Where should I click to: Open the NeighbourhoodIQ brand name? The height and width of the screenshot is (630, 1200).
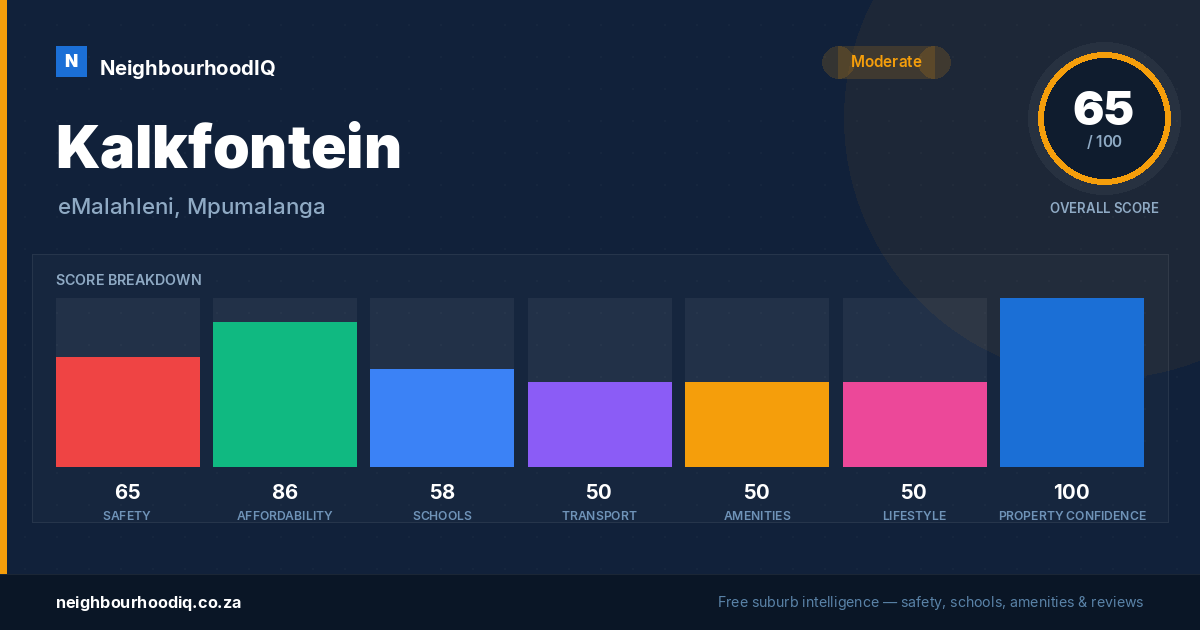pos(187,68)
